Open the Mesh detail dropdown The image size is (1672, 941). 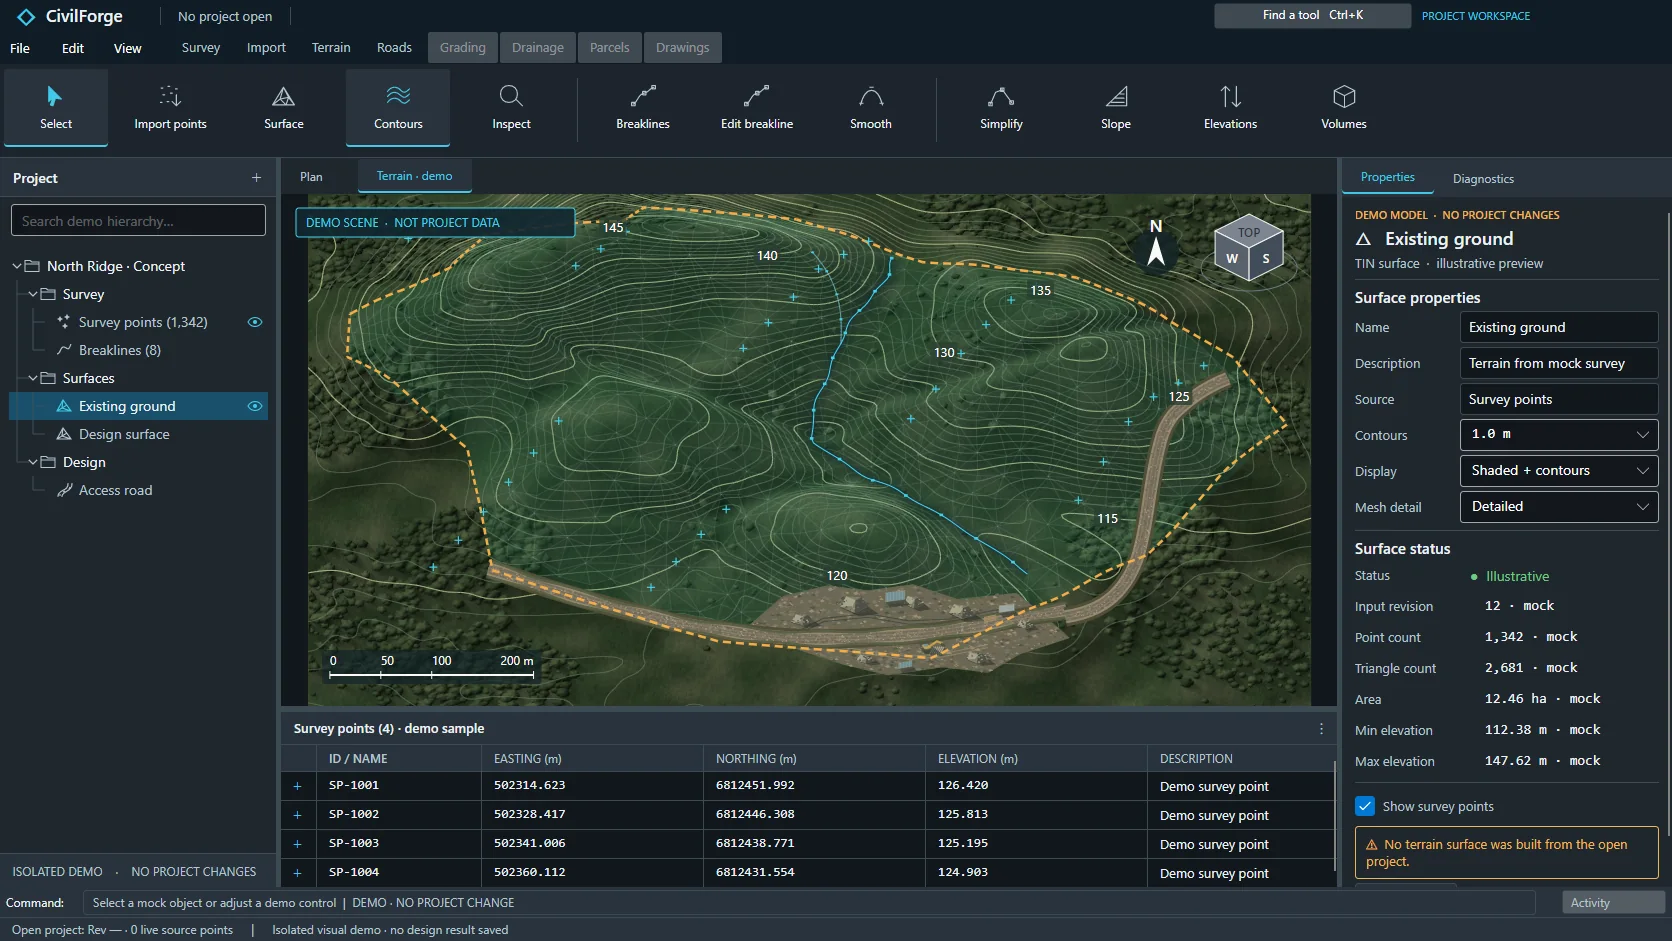click(x=1559, y=507)
